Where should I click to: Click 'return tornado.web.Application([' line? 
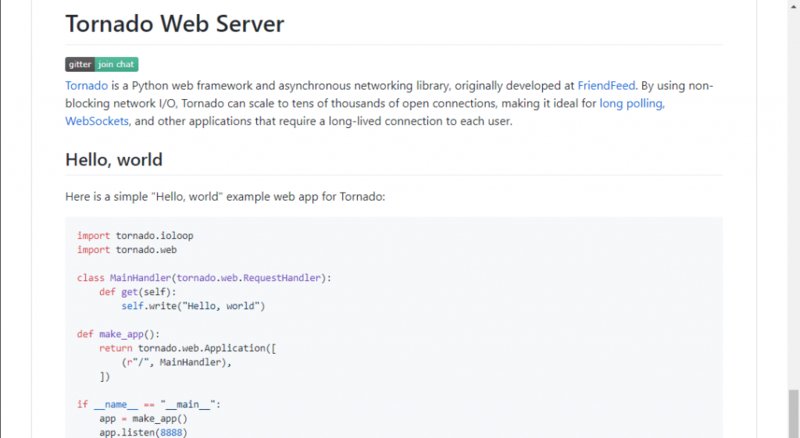click(187, 348)
